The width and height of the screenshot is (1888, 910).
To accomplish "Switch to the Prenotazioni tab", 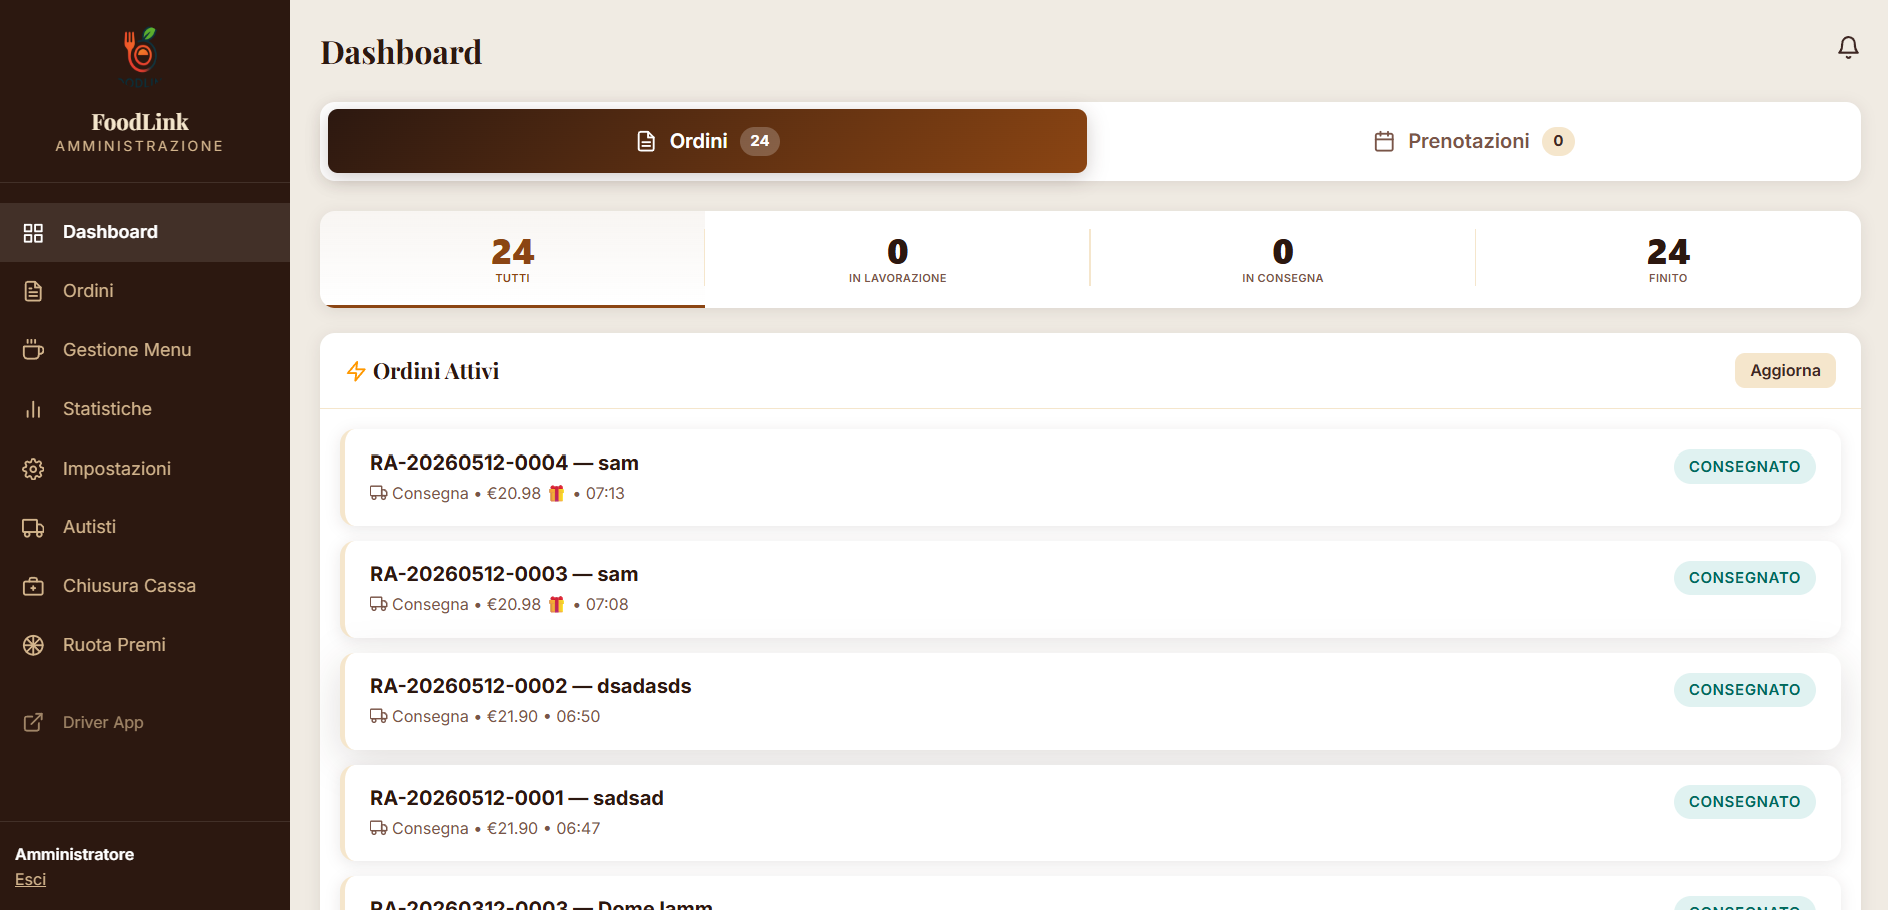I will [x=1473, y=141].
